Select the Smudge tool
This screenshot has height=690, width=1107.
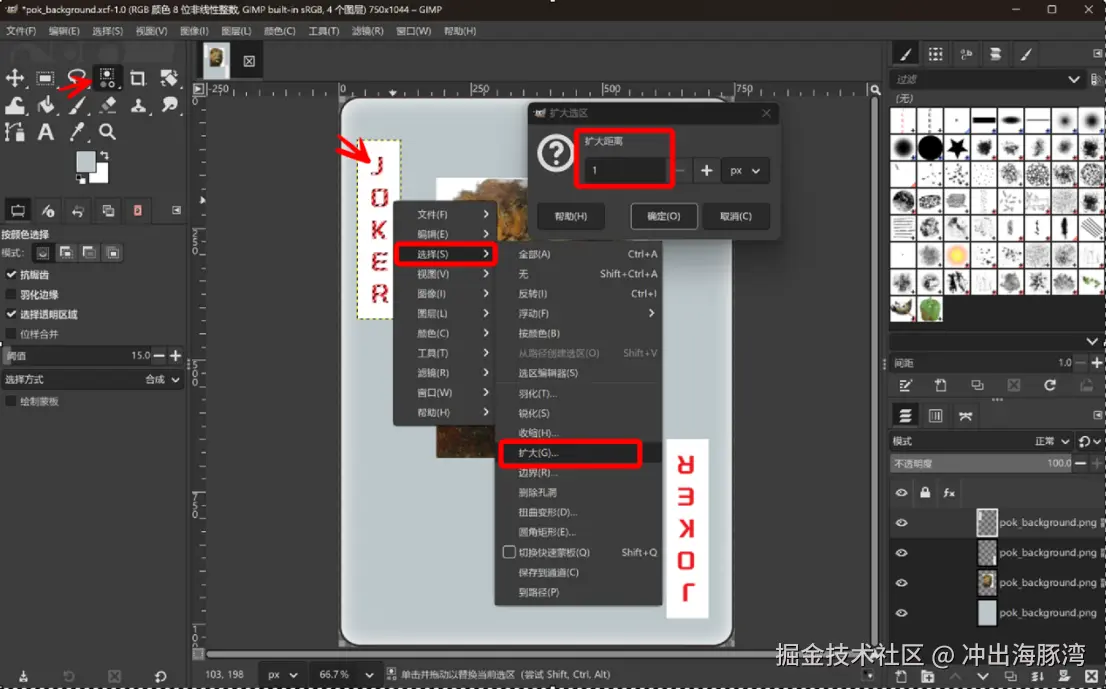point(169,105)
